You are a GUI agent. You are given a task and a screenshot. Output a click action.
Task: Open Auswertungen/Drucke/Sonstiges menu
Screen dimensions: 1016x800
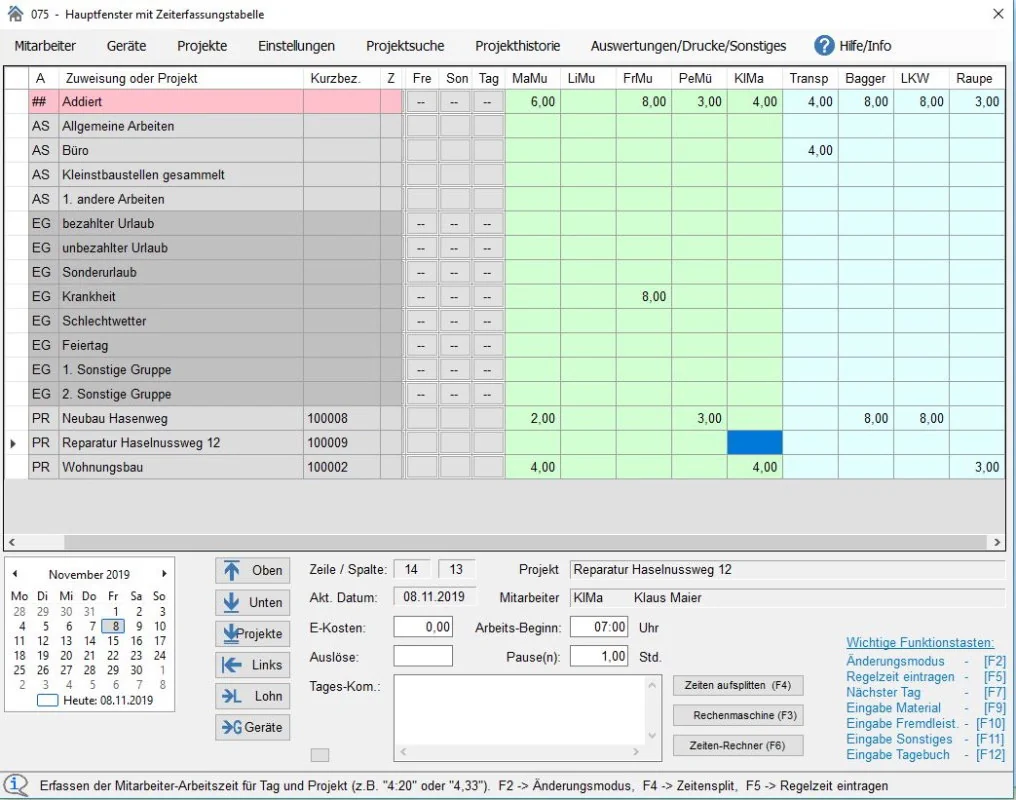(688, 46)
